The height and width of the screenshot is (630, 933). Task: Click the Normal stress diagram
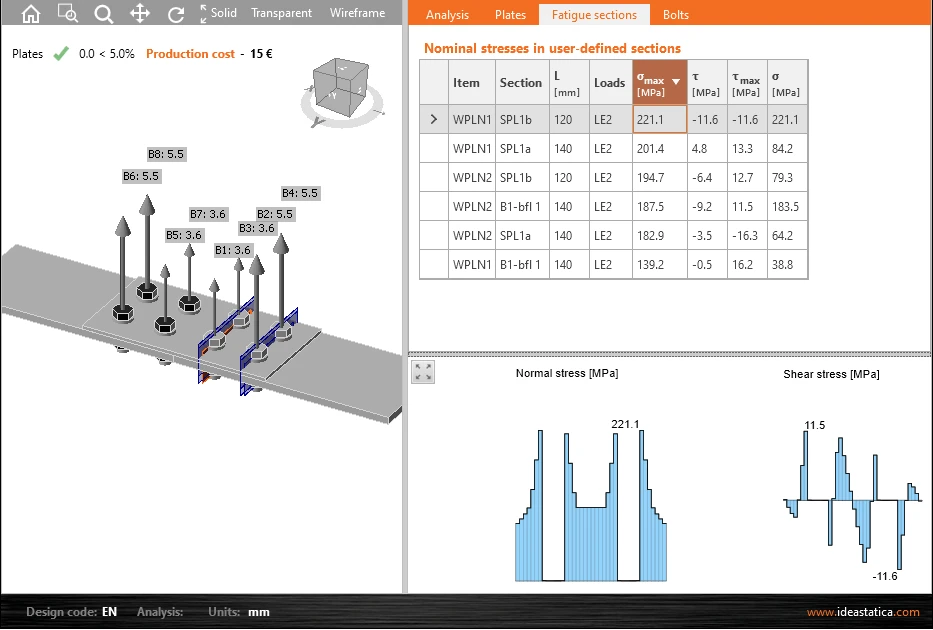(591, 505)
